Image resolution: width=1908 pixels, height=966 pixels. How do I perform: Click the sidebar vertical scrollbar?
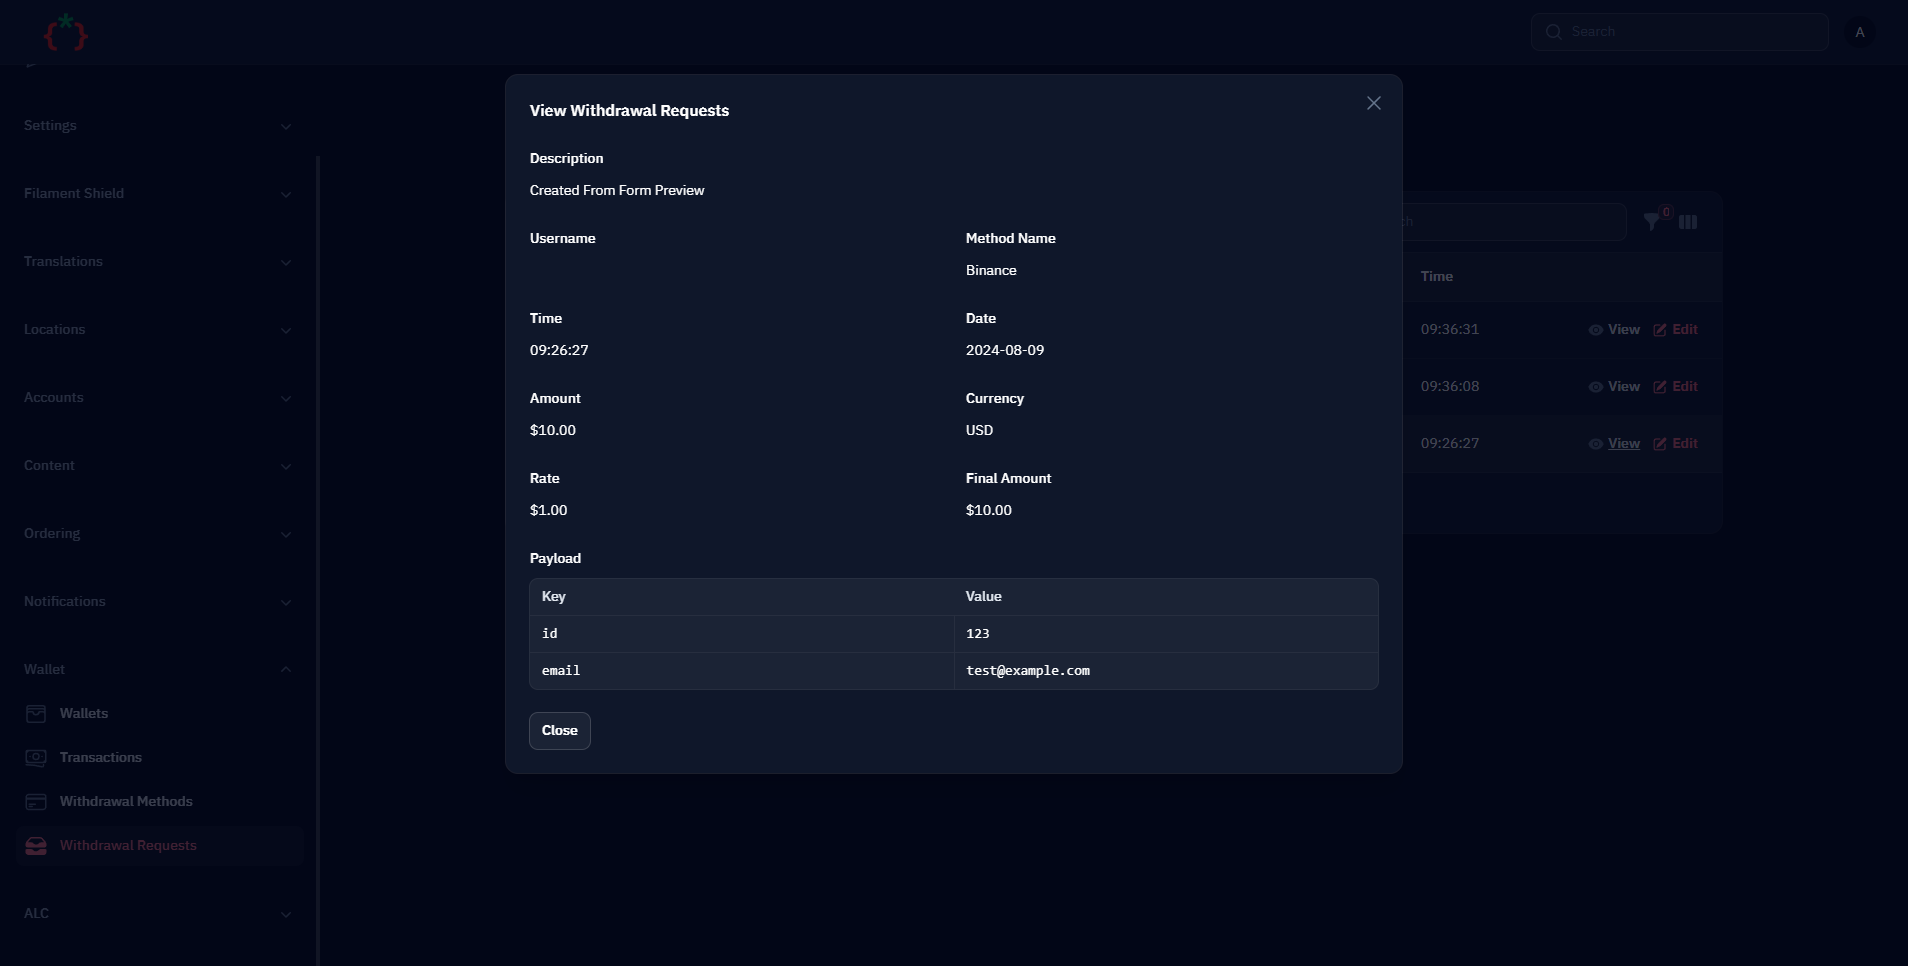[x=318, y=560]
